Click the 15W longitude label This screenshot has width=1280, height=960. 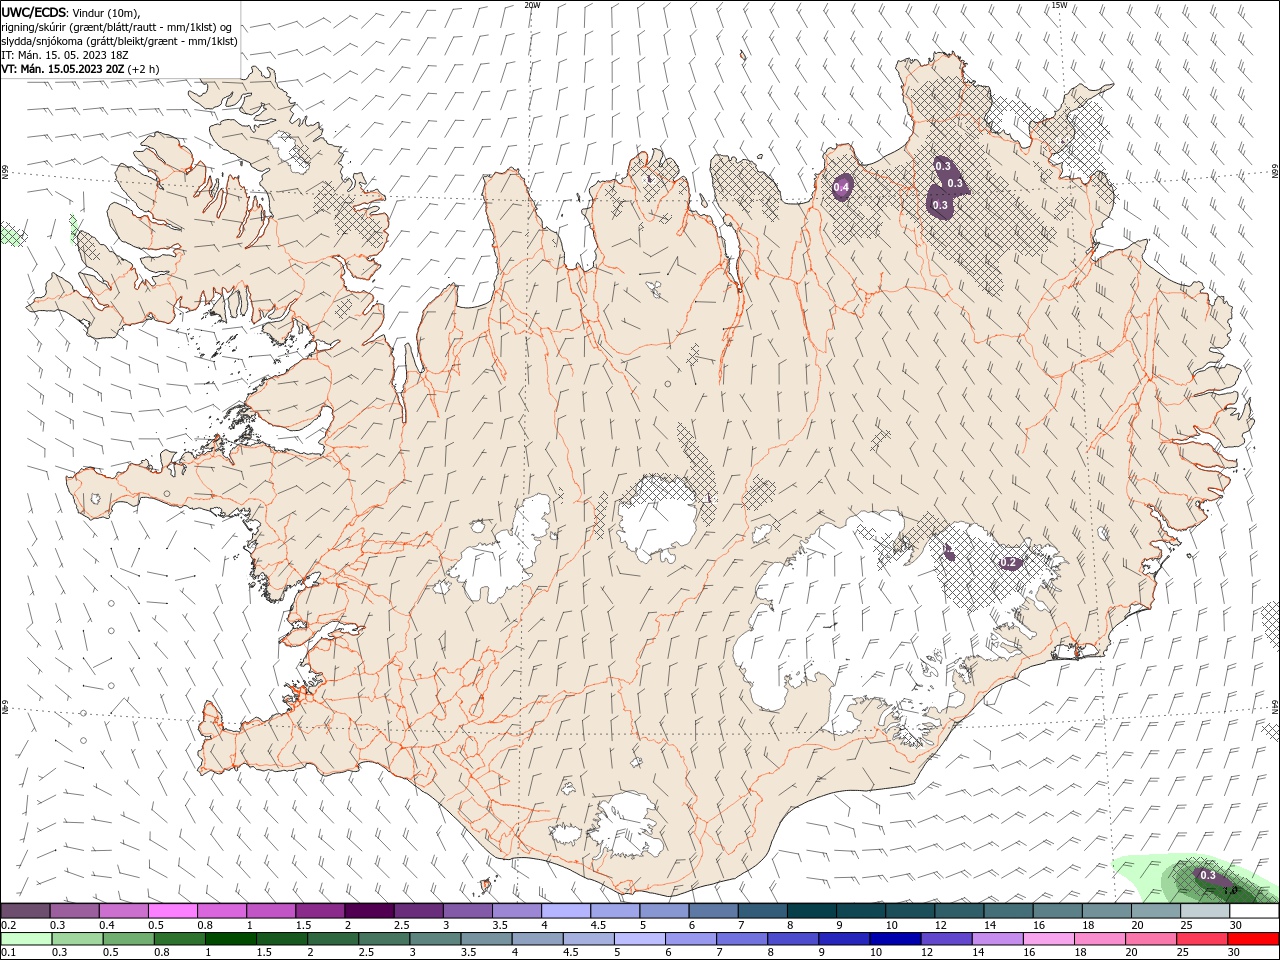pos(1059,5)
